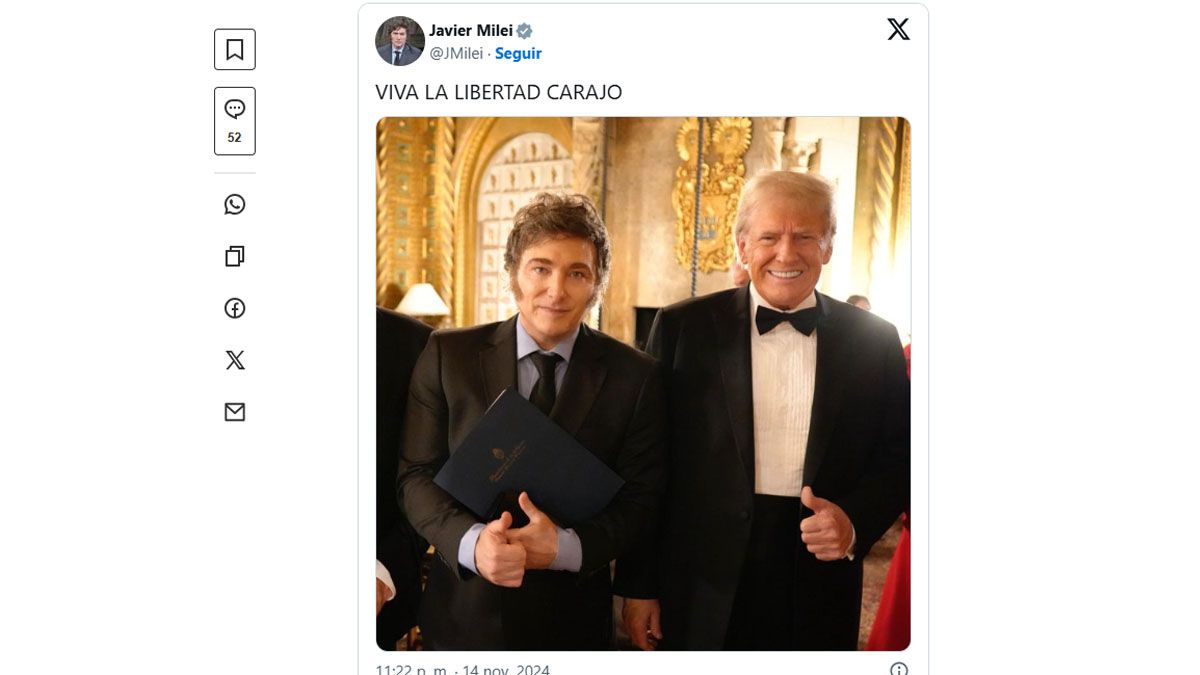
Task: Follow the account with Seguir
Action: [x=518, y=53]
